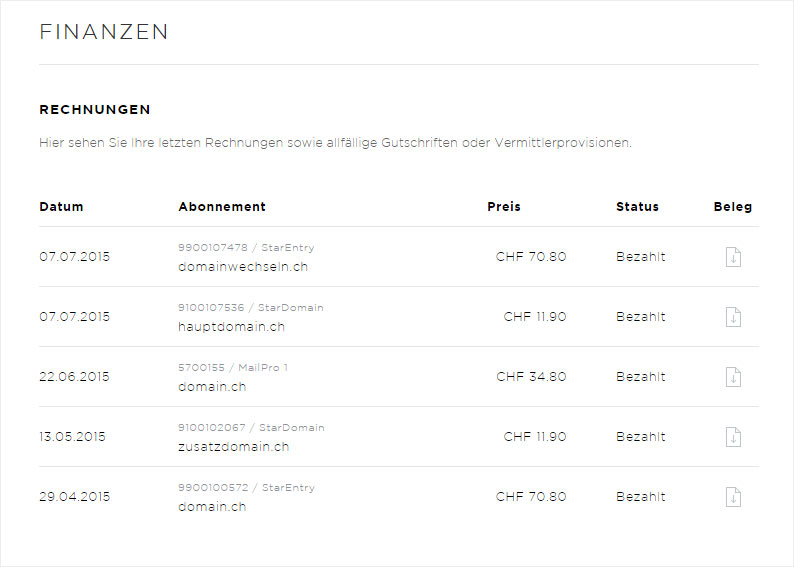
Task: Select subscription number 9900107478 / StarEntry
Action: click(x=246, y=248)
